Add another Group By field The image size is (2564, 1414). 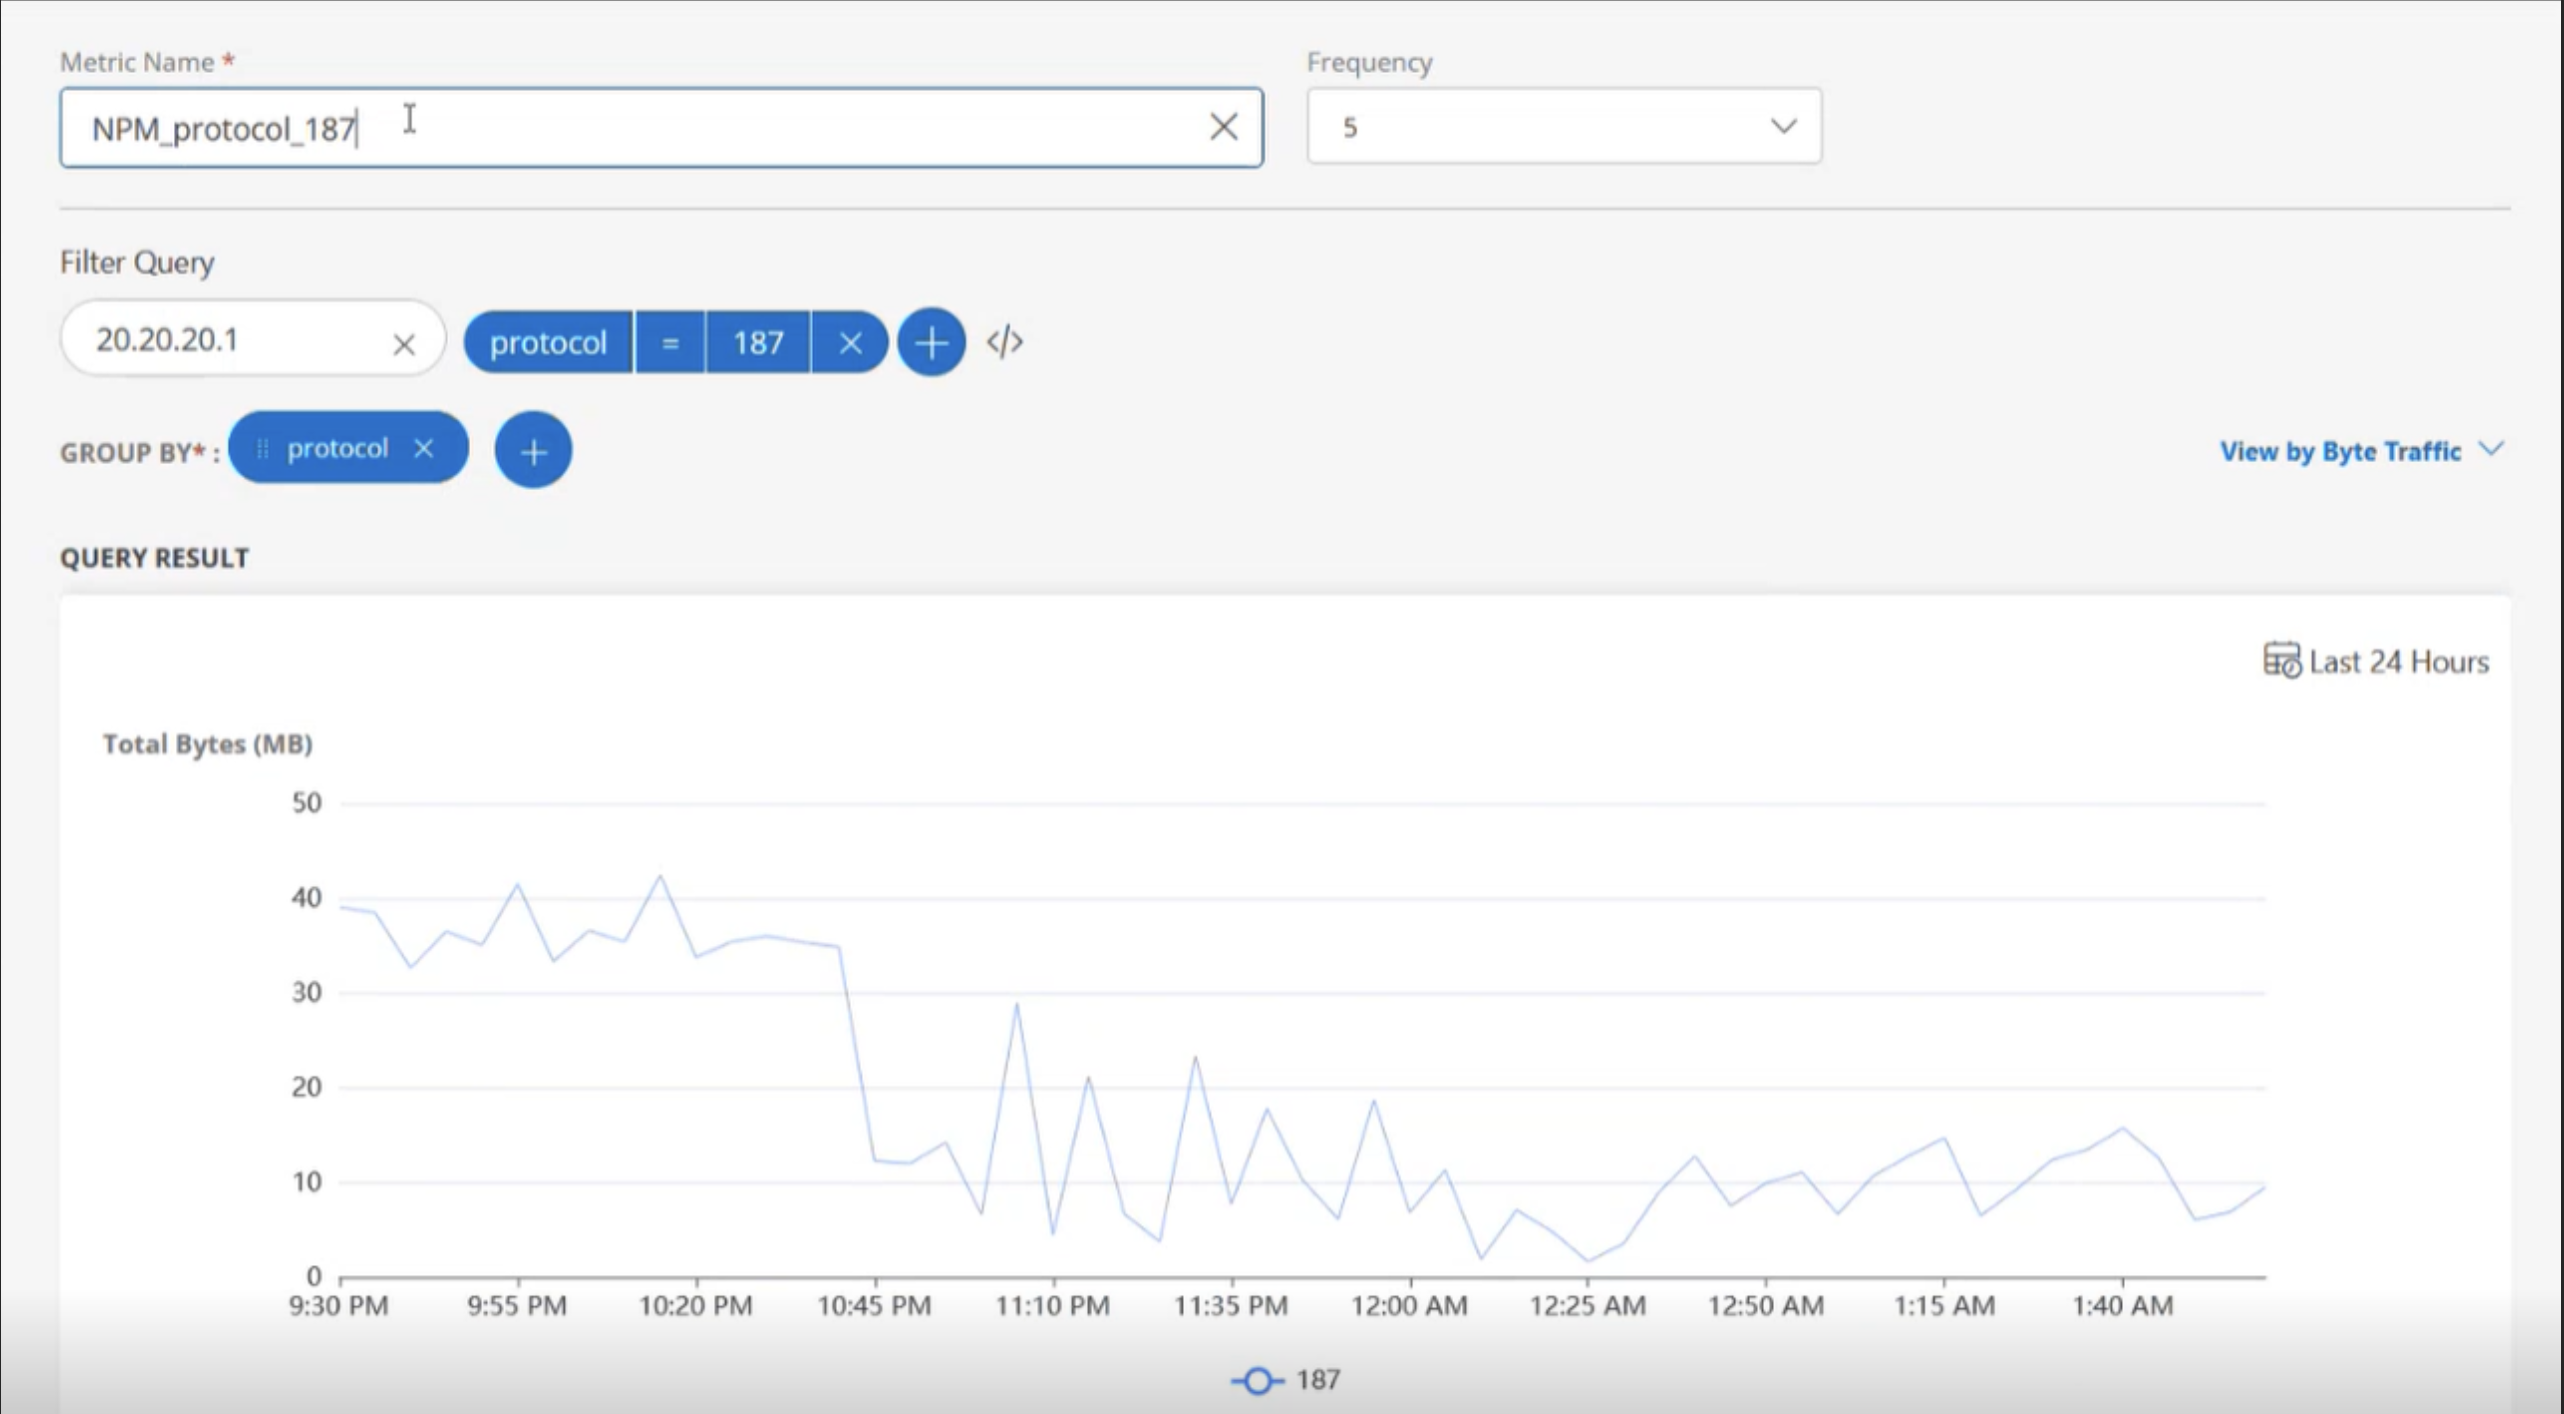533,450
